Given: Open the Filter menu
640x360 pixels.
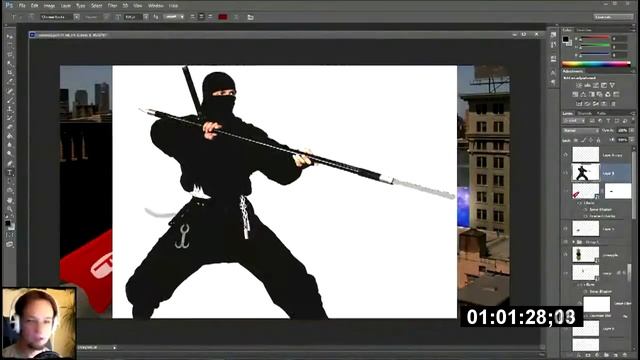Looking at the screenshot, I should click(x=112, y=6).
